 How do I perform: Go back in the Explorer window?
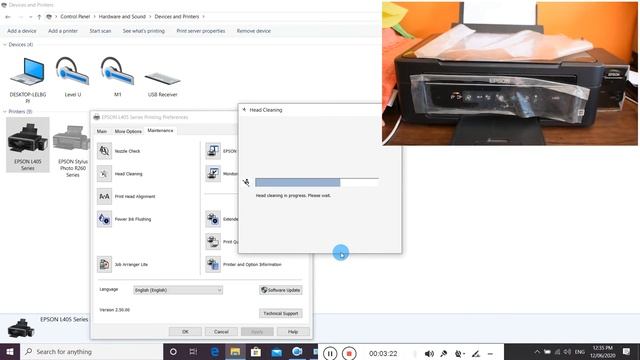click(8, 17)
